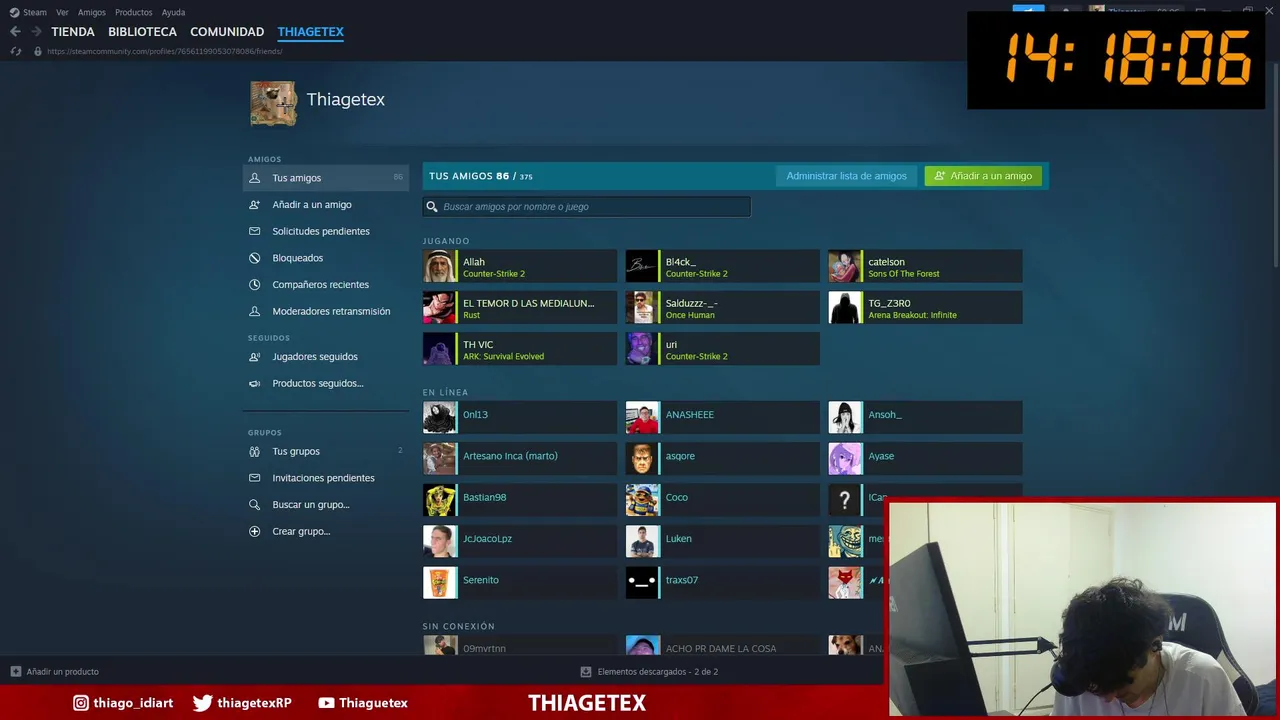
Task: Click the forward navigation arrow
Action: point(36,32)
